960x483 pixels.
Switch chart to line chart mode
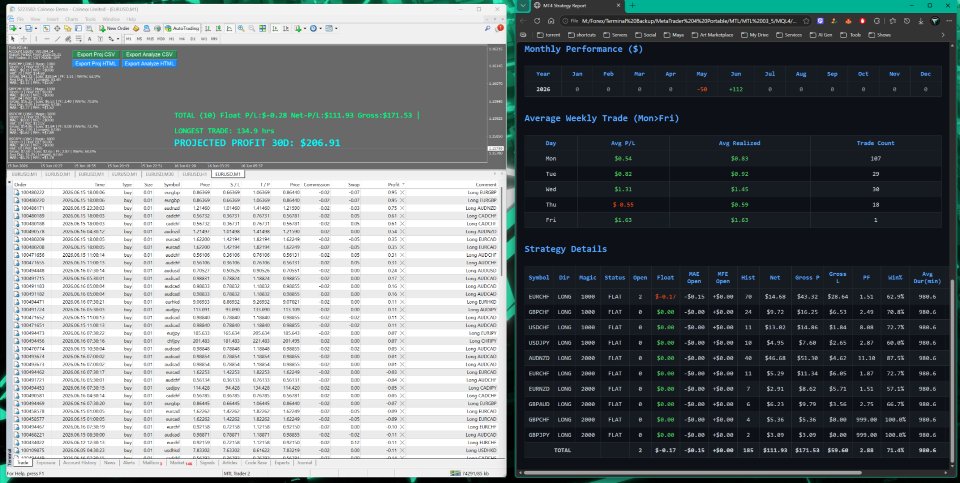pos(229,28)
